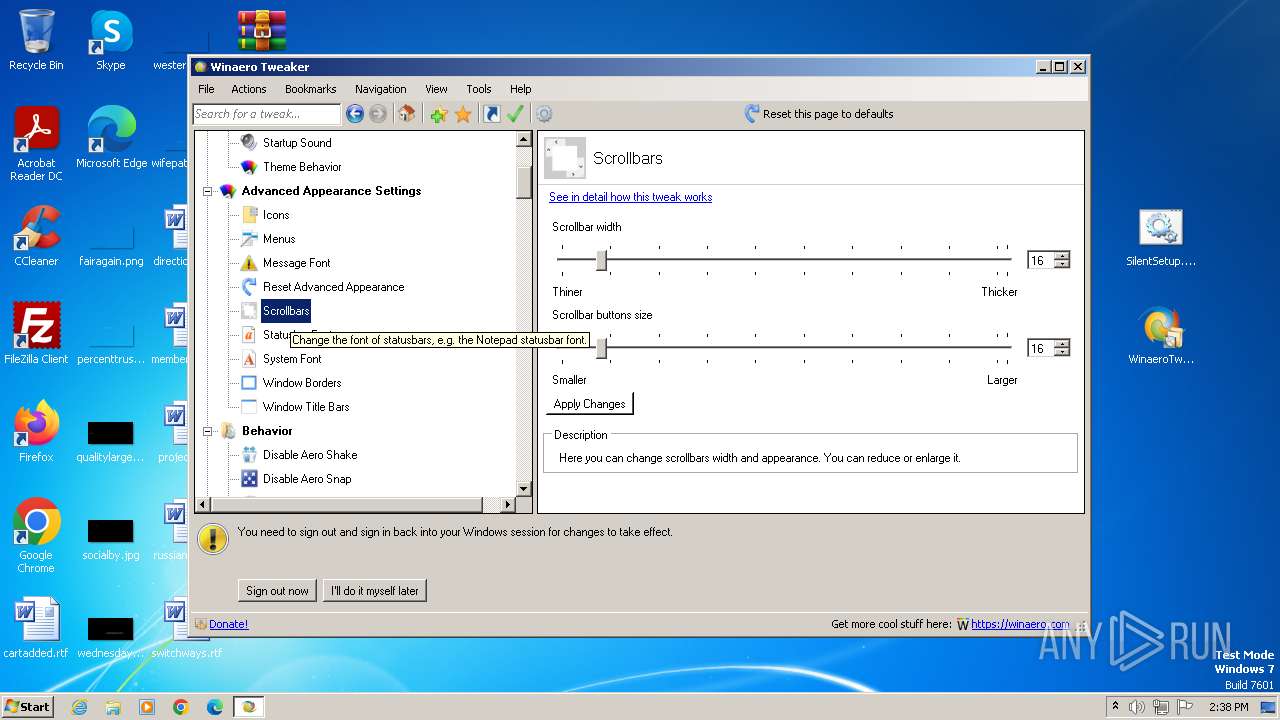
Task: Add this page to bookmarks icon
Action: [439, 114]
